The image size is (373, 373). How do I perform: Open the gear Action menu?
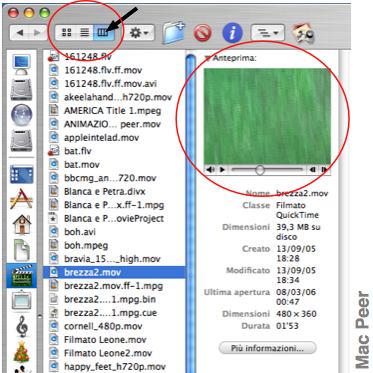point(139,33)
